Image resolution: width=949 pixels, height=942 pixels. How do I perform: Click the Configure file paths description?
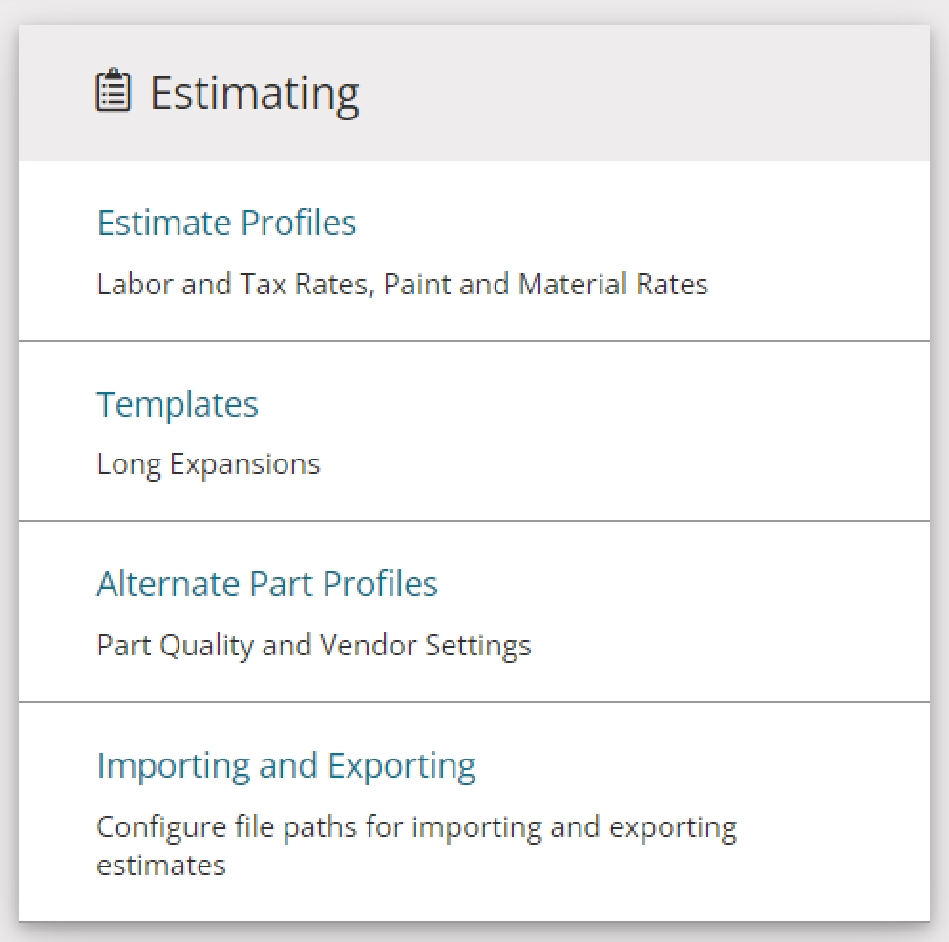tap(416, 846)
